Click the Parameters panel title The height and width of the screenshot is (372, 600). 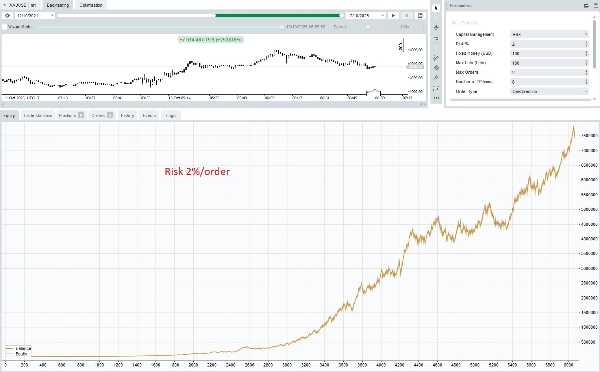tap(461, 5)
